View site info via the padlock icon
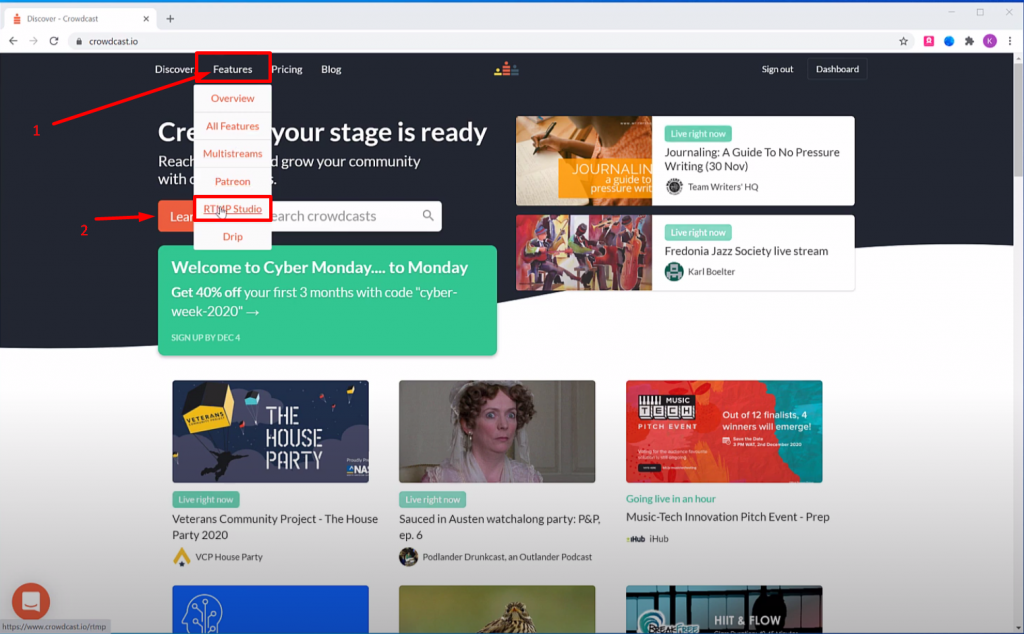 [x=79, y=41]
